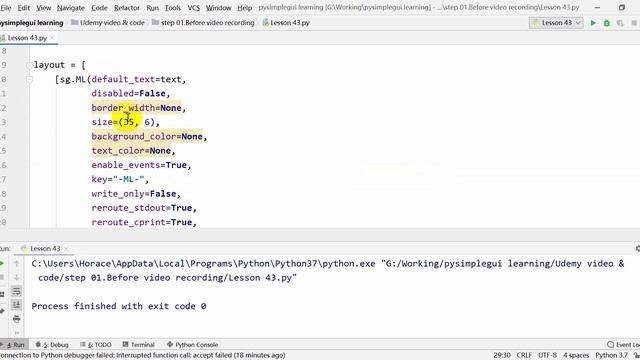Viewport: 640px width, 360px height.
Task: Open the 6: TODO tool window
Action: [96, 345]
